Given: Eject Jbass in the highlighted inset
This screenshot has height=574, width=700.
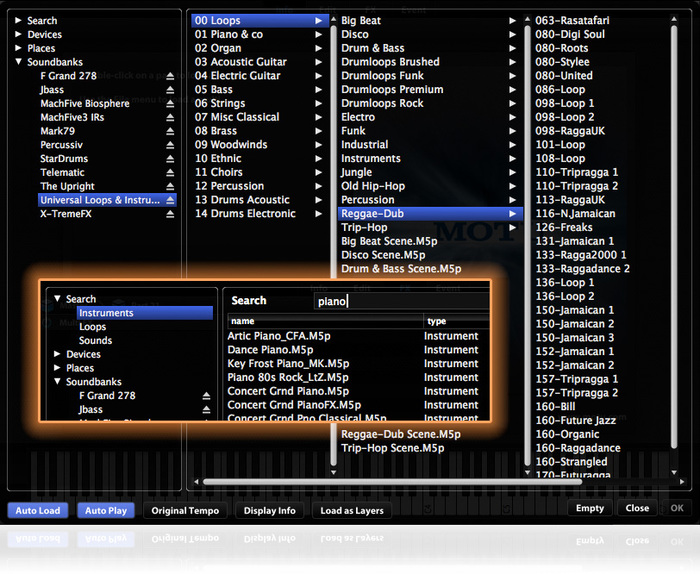Looking at the screenshot, I should 206,409.
